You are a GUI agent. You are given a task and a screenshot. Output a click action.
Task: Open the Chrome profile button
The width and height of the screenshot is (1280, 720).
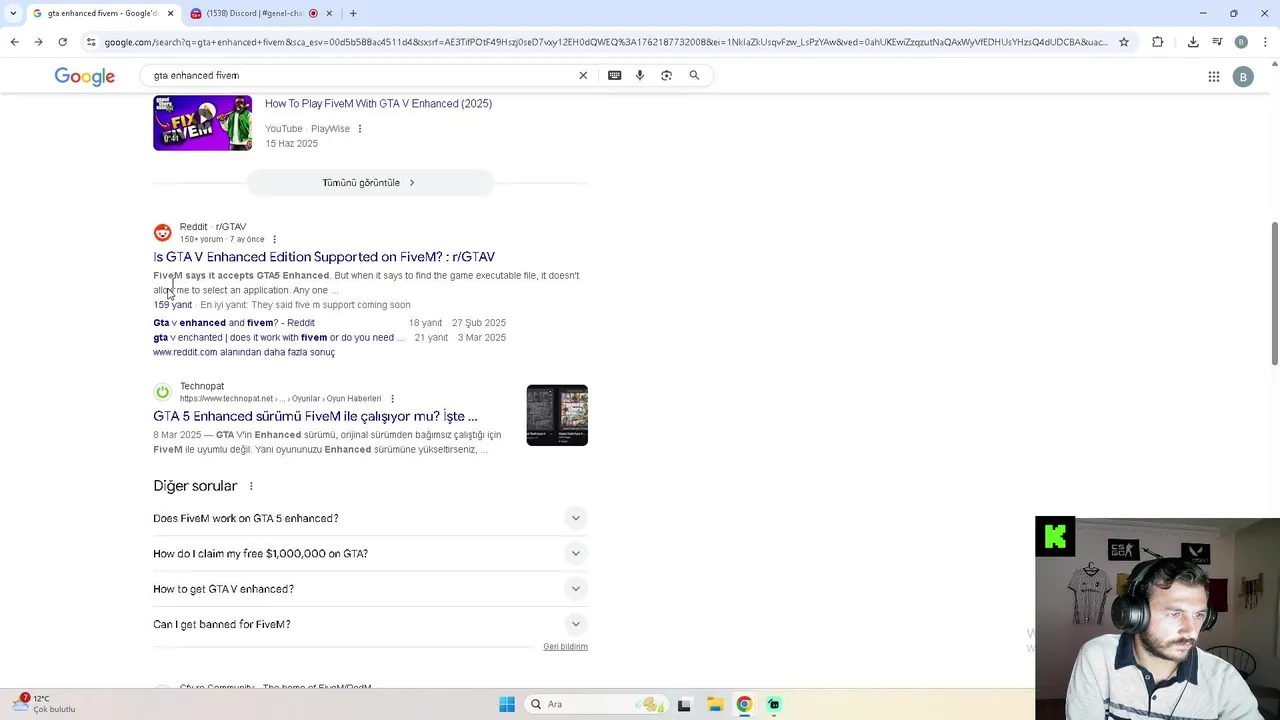click(x=1241, y=42)
